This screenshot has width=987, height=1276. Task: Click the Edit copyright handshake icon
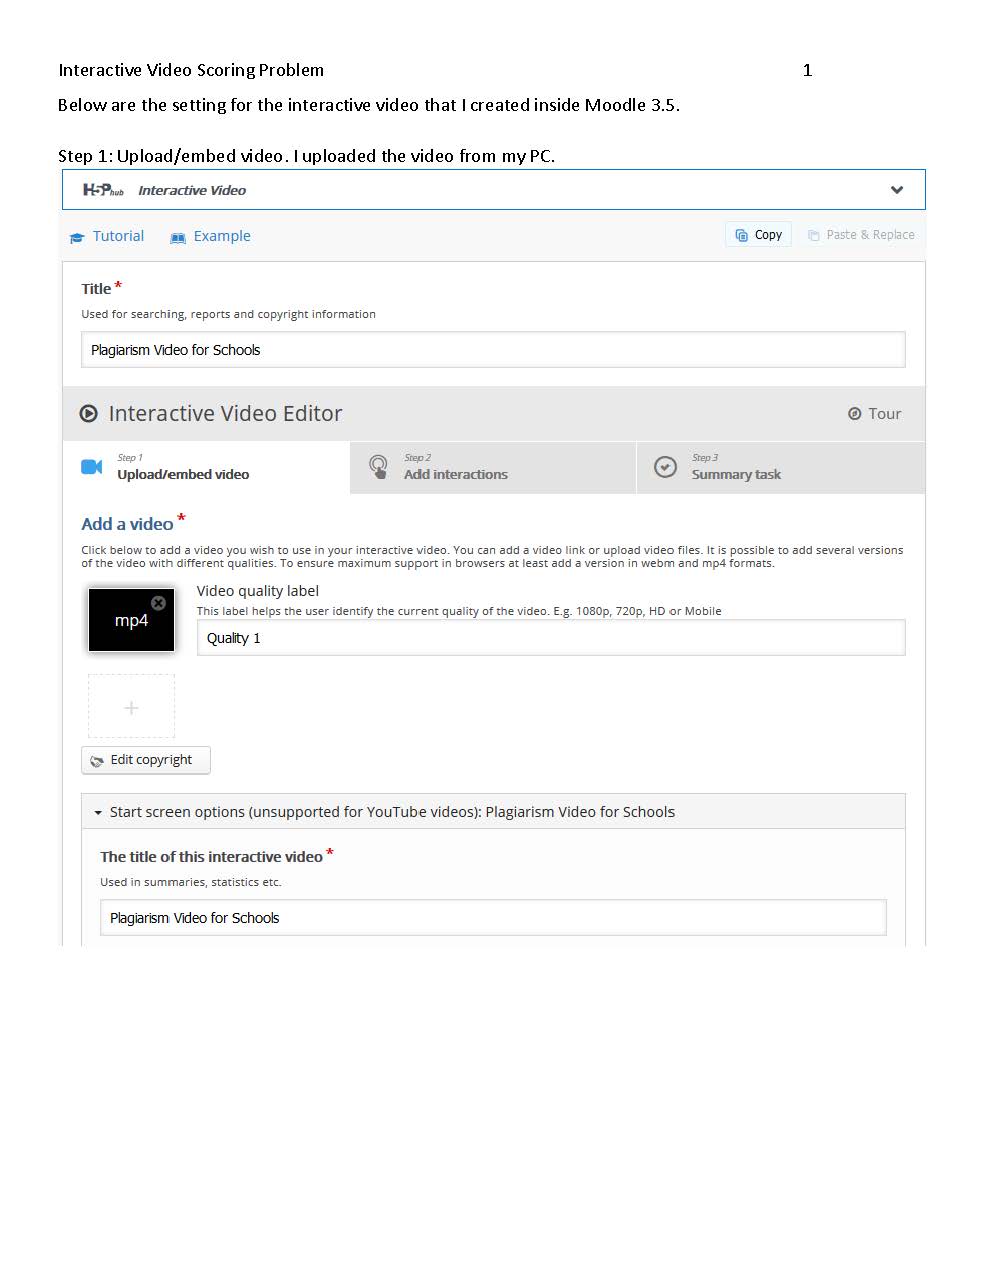click(x=97, y=761)
